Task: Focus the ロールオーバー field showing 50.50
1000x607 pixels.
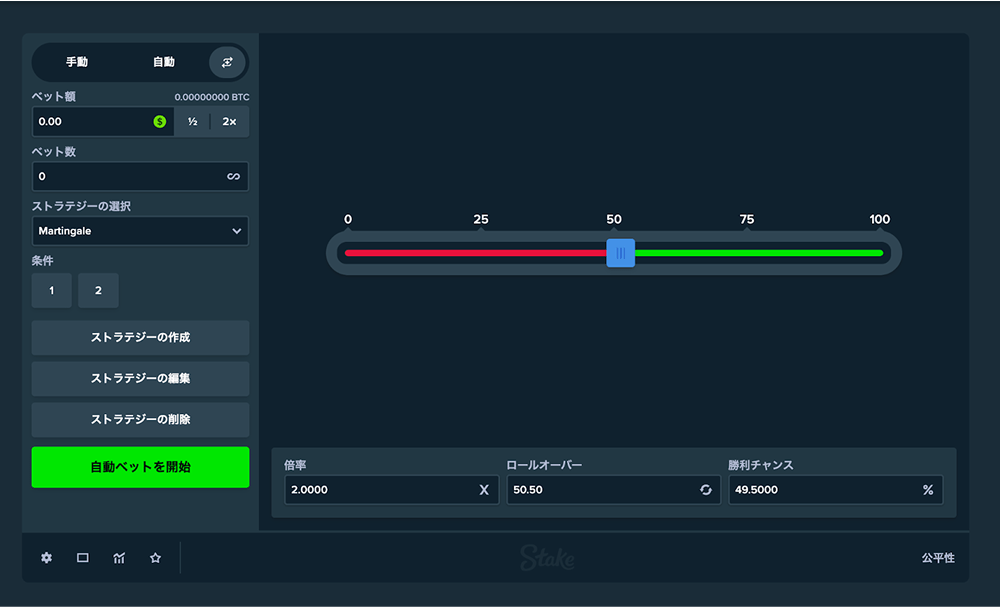Action: (614, 490)
